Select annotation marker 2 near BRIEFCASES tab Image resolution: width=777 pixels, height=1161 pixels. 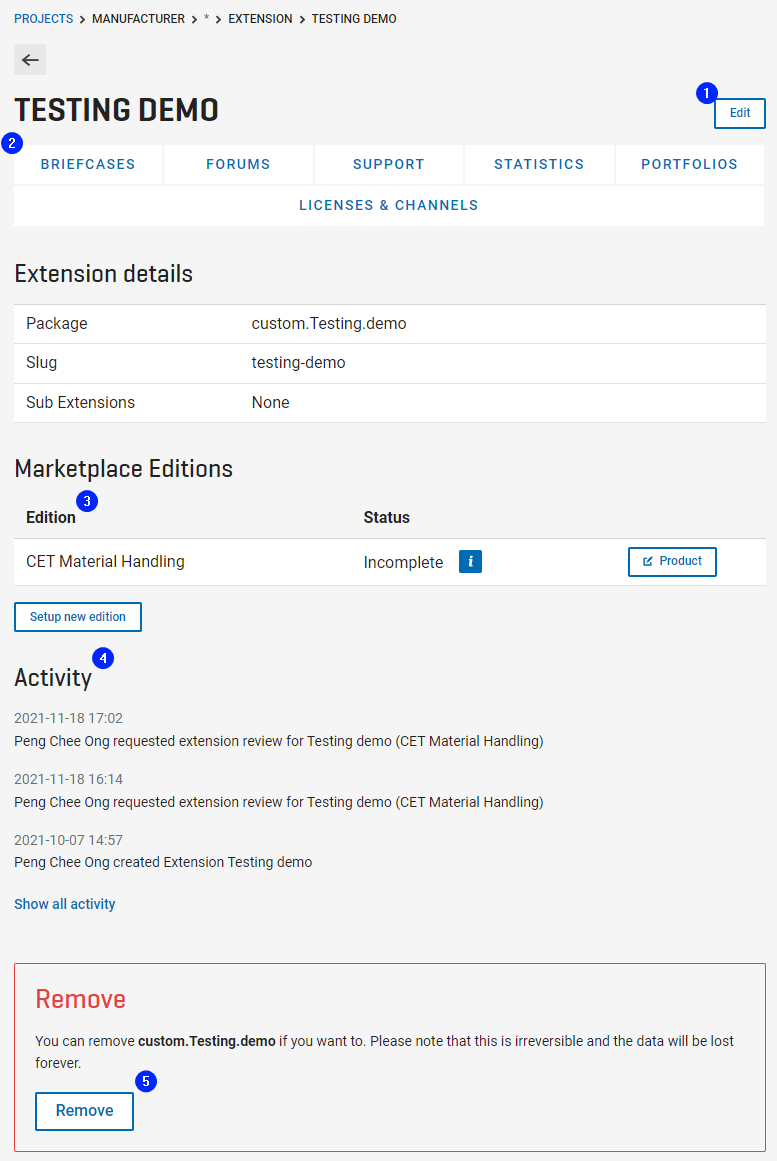(12, 143)
